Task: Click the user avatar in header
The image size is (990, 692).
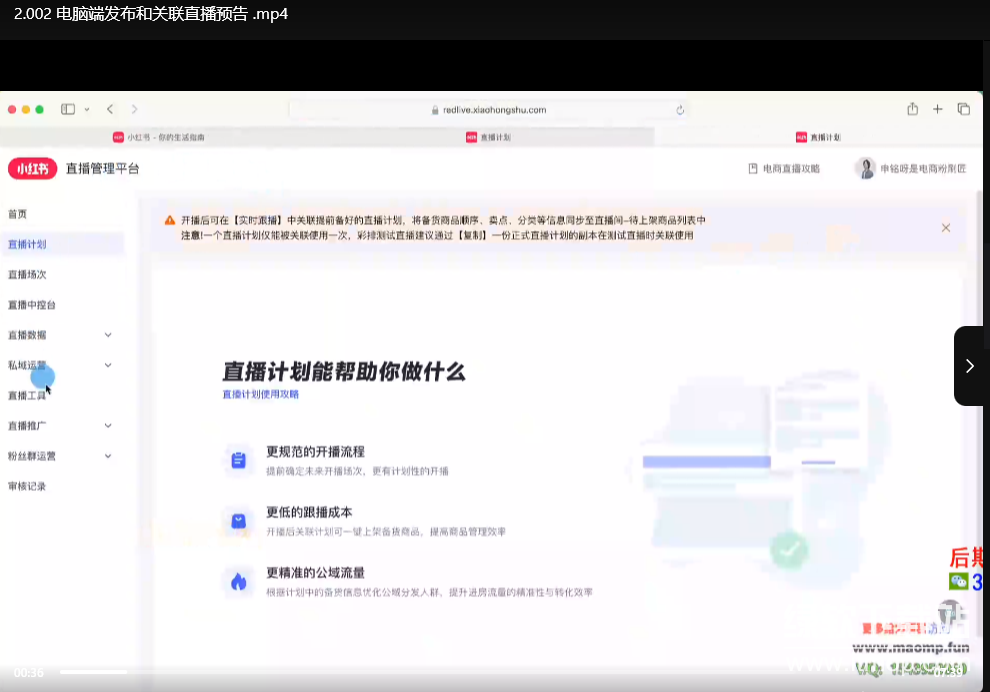Action: [x=865, y=168]
